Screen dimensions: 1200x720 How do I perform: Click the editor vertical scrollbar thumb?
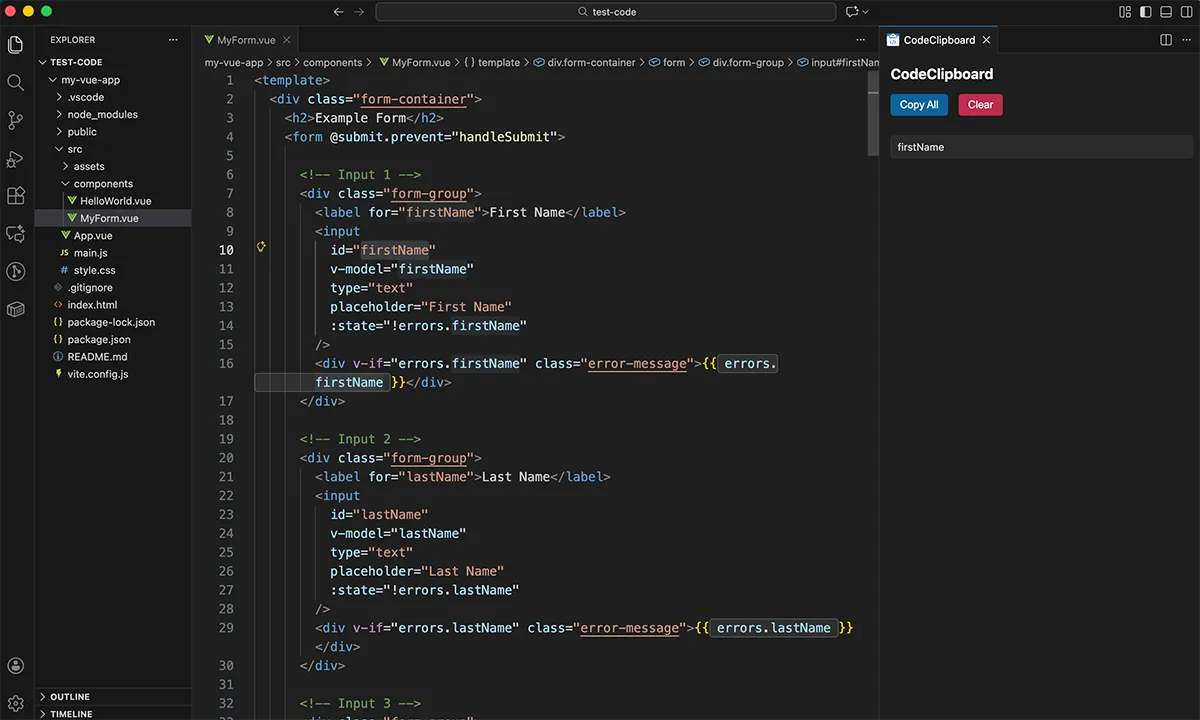pyautogui.click(x=873, y=115)
